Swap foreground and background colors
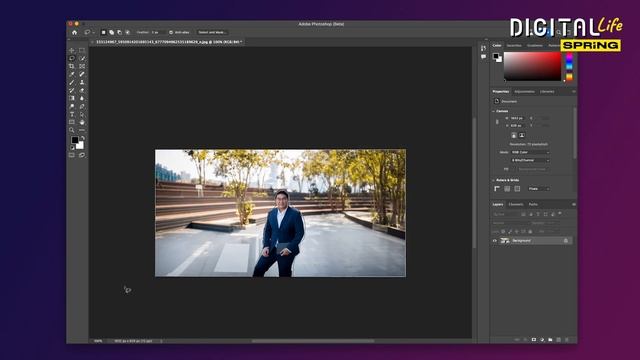 pyautogui.click(x=83, y=138)
